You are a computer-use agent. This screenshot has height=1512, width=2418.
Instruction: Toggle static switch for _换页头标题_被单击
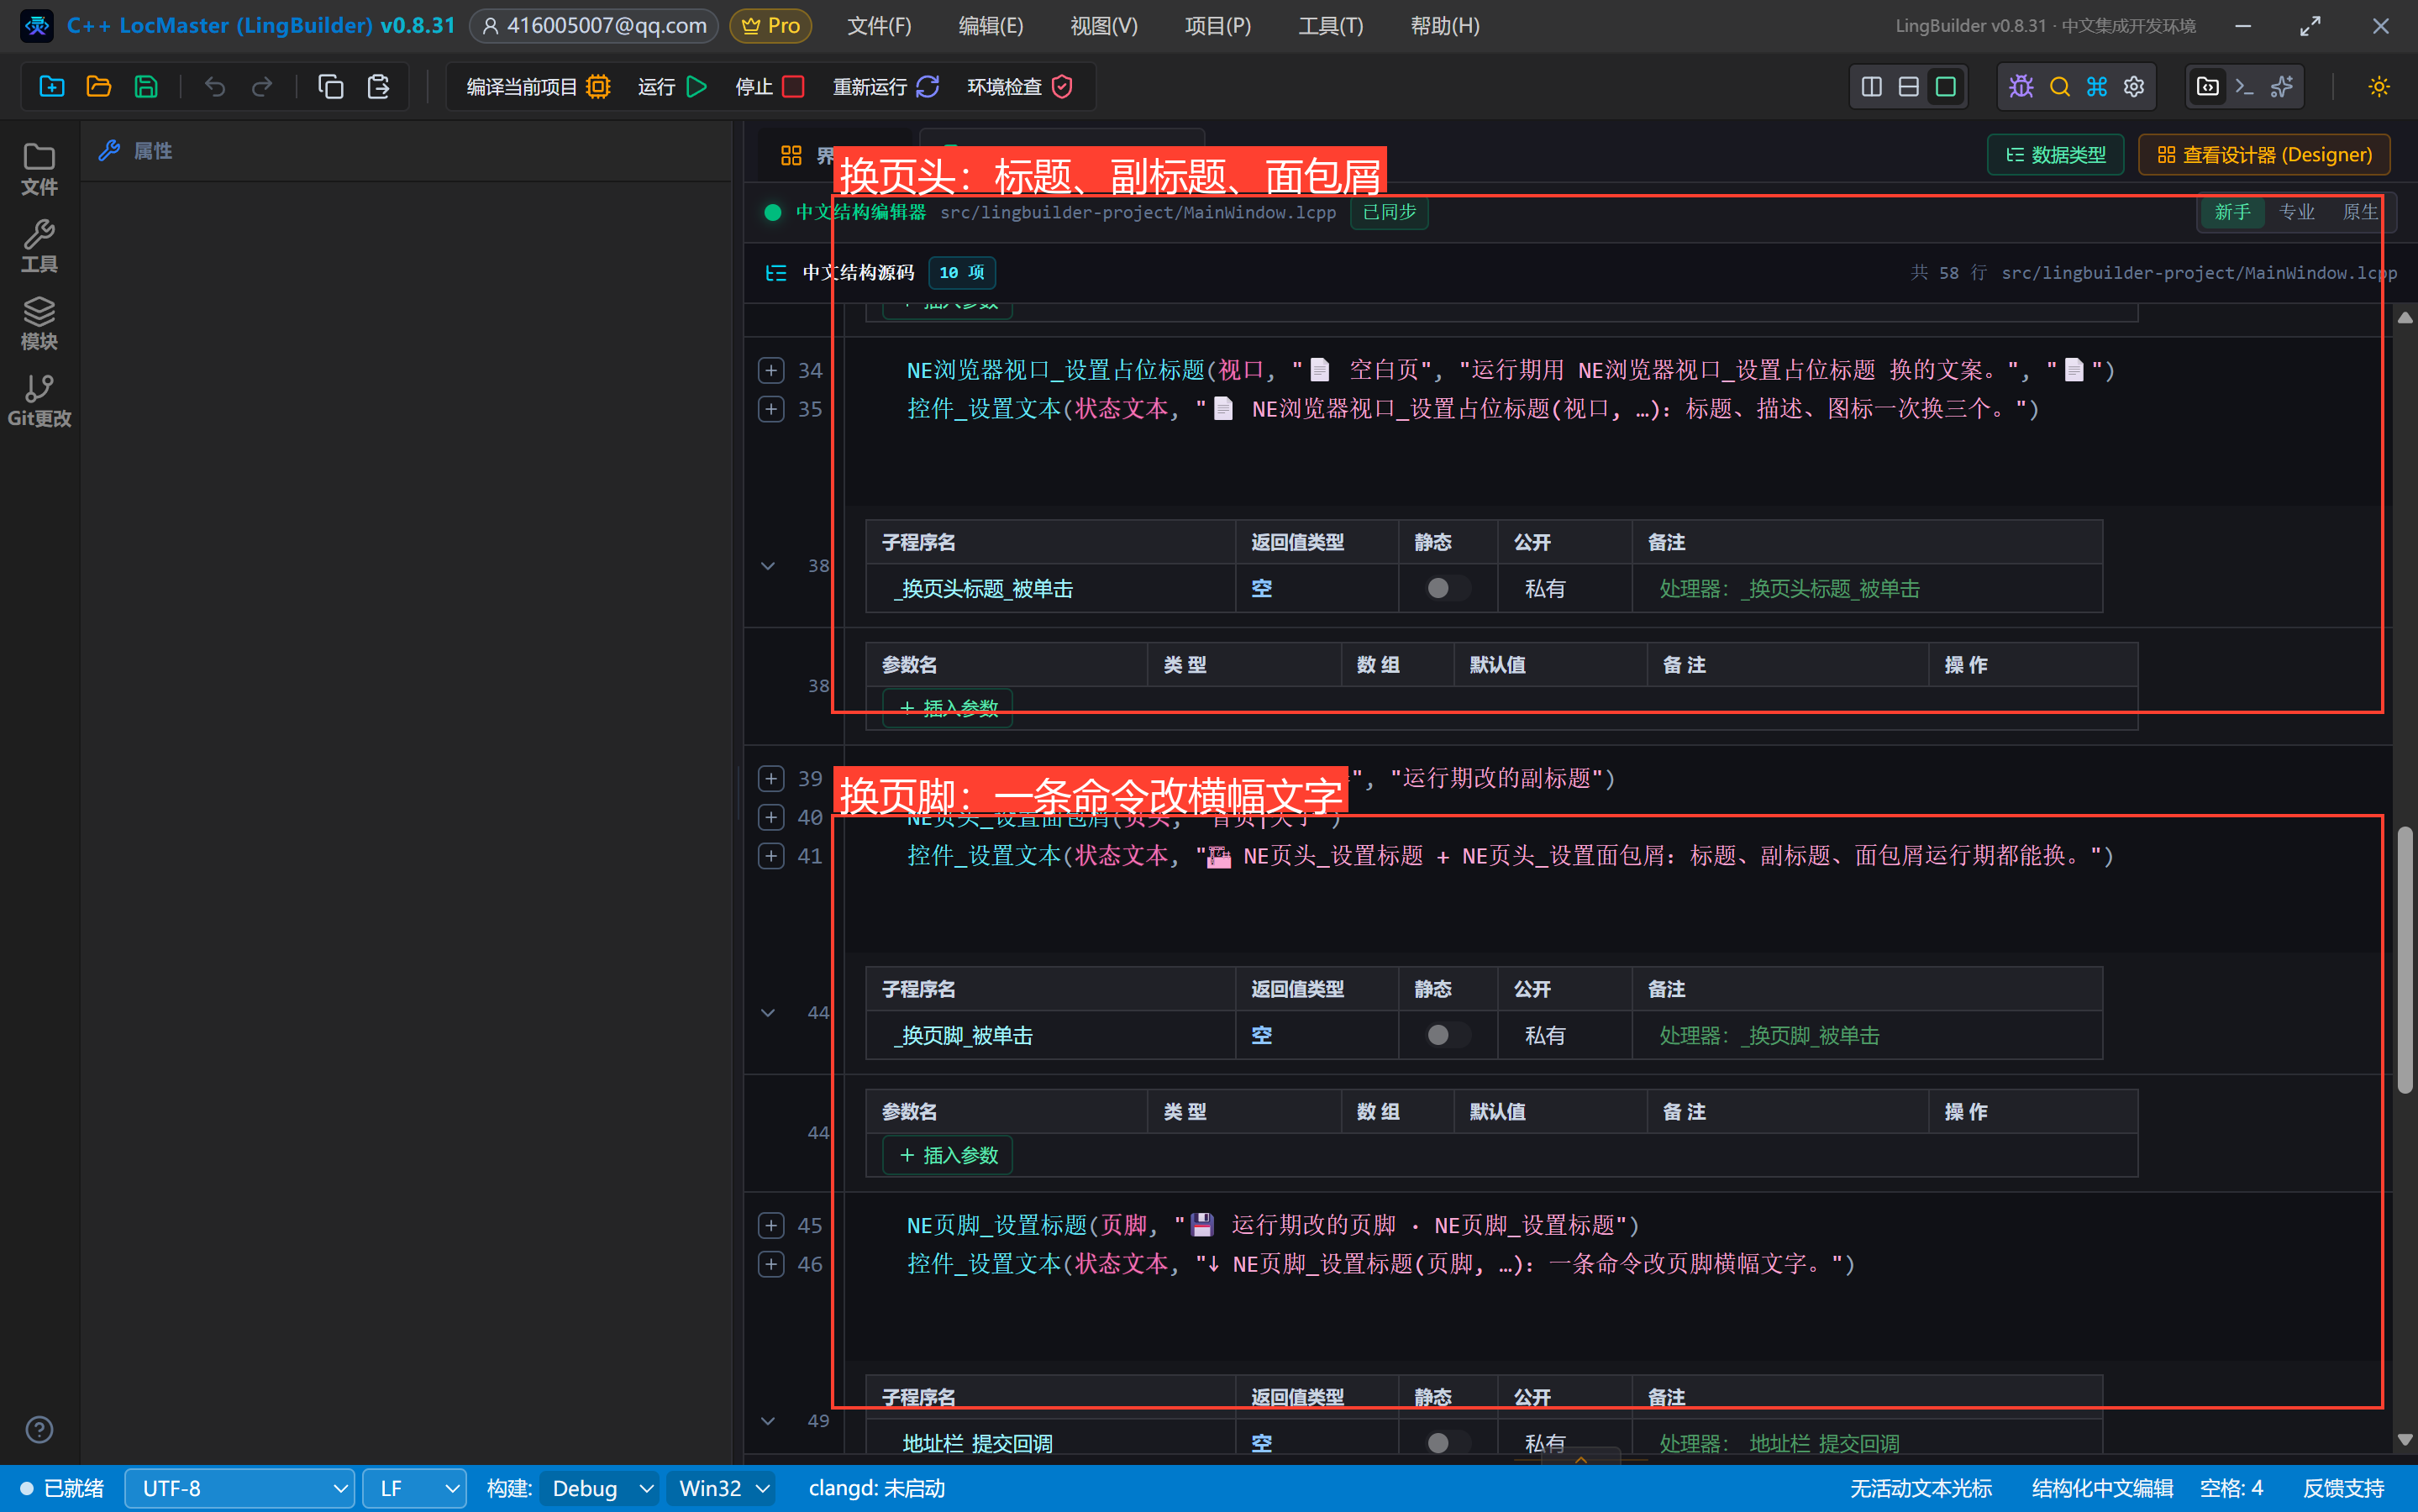[x=1446, y=588]
